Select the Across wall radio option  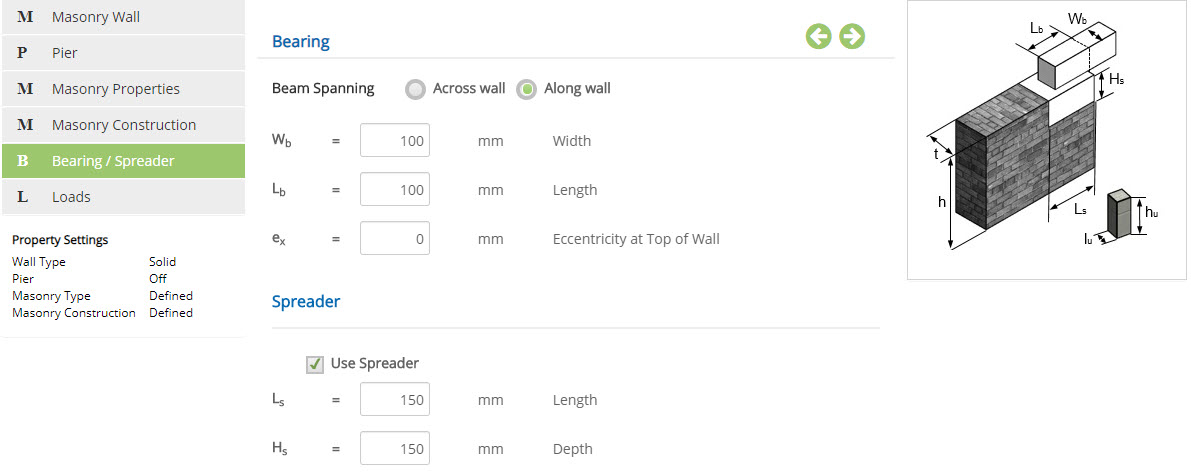415,90
